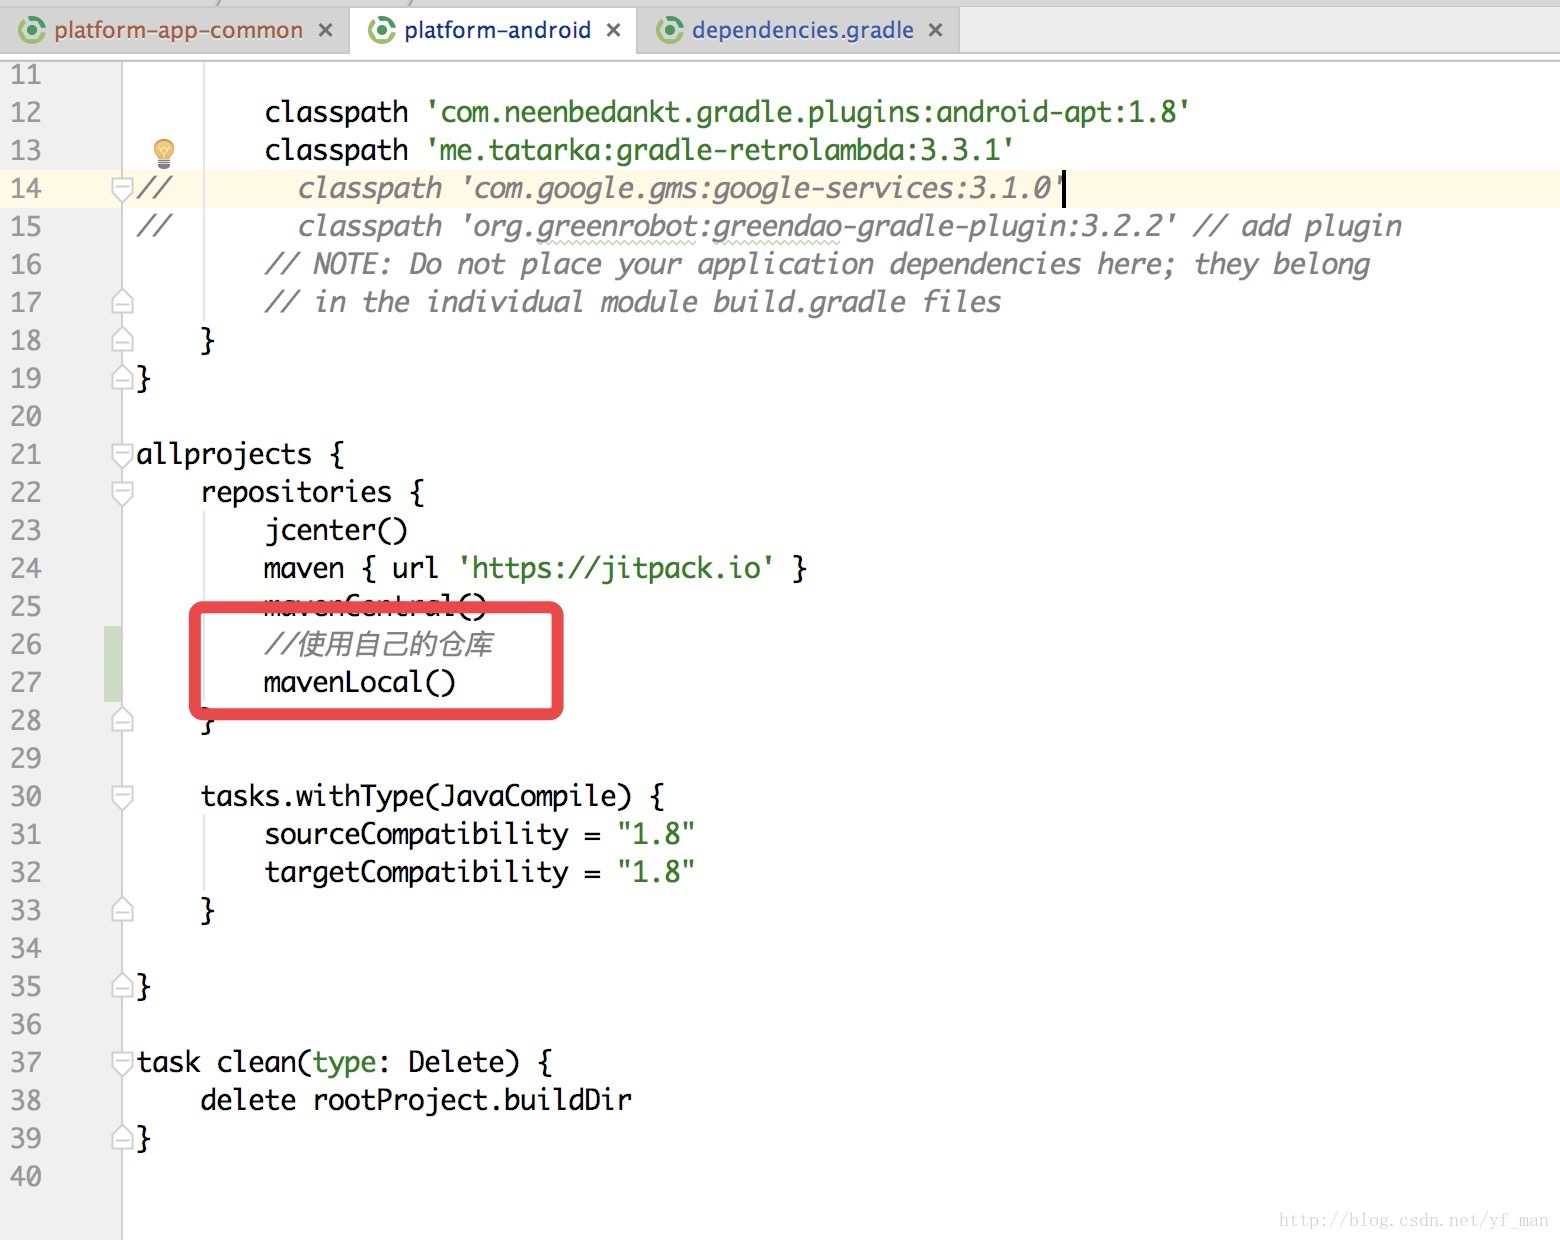Click the 'task clean' declaration on line 37
The height and width of the screenshot is (1240, 1560).
point(344,1062)
